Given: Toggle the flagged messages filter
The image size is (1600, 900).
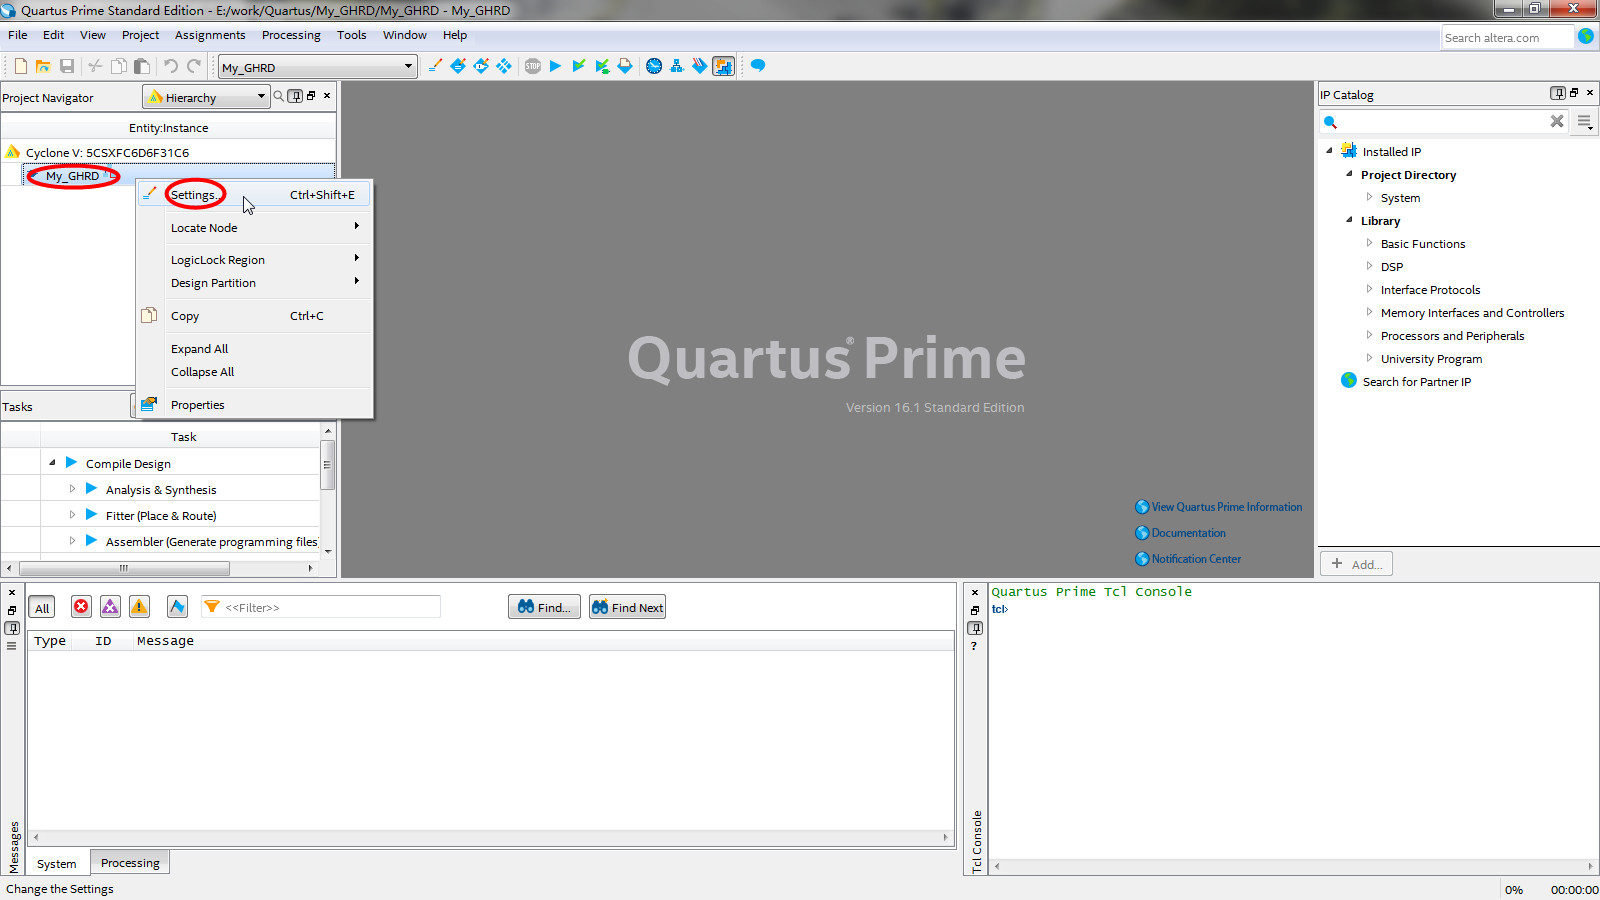Looking at the screenshot, I should [177, 607].
